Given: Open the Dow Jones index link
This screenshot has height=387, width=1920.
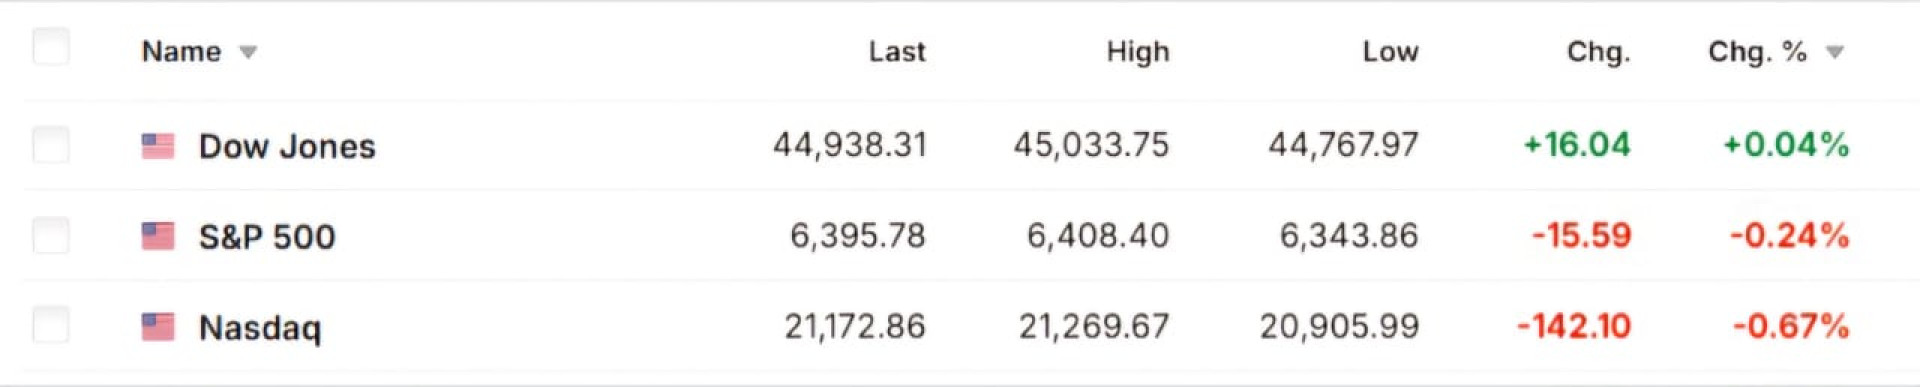Looking at the screenshot, I should [x=287, y=147].
